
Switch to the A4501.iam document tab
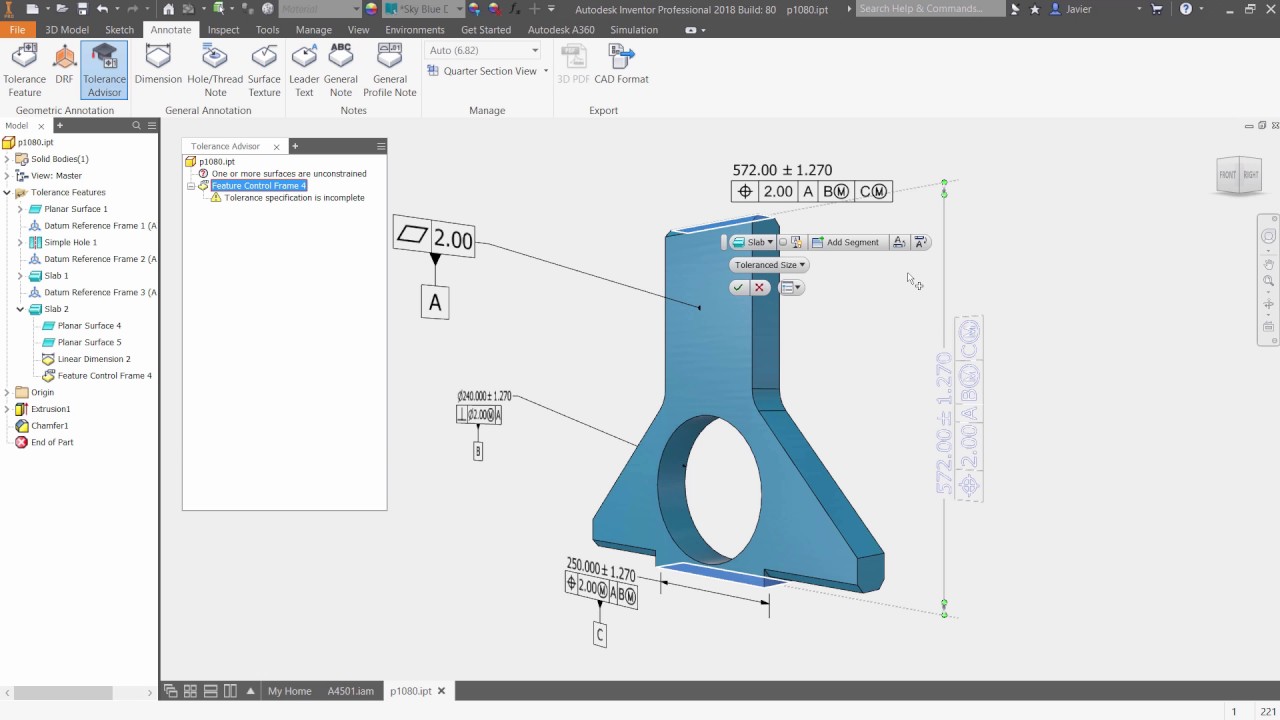tap(351, 691)
